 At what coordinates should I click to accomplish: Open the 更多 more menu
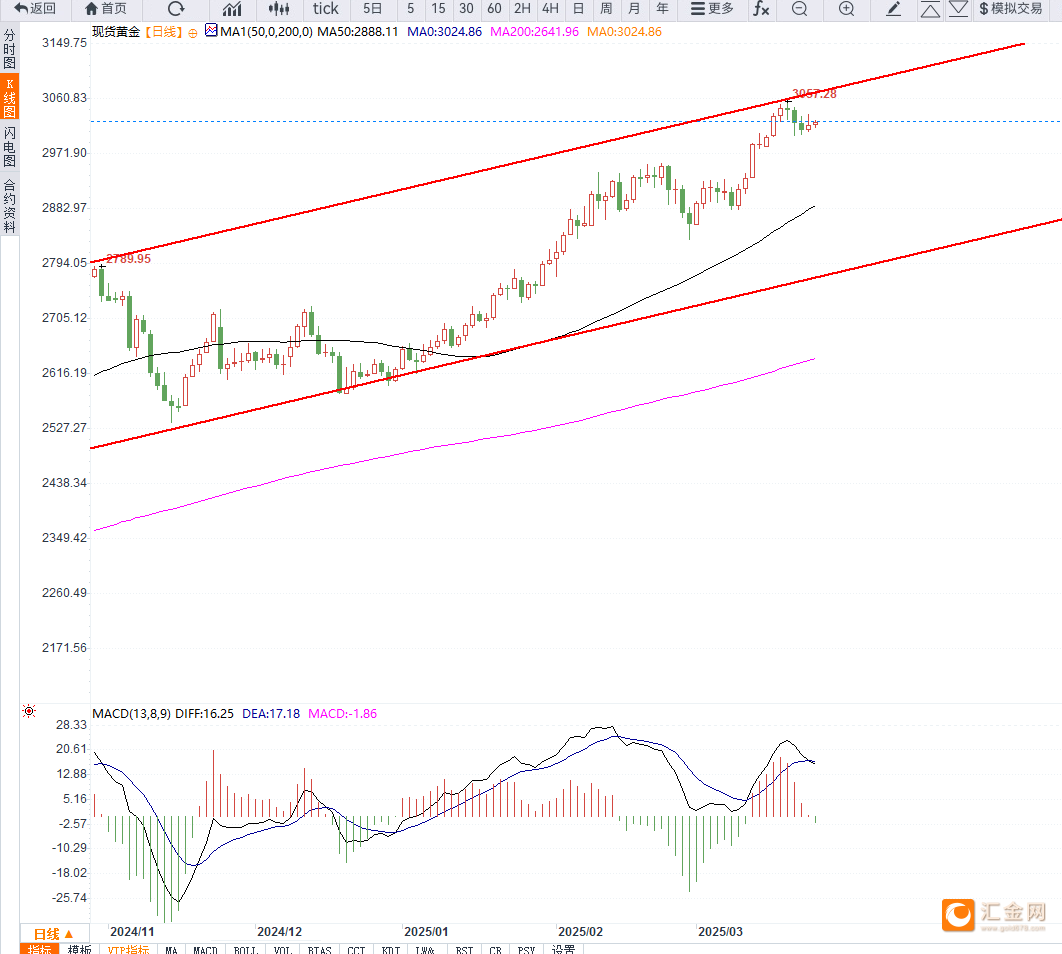click(712, 9)
